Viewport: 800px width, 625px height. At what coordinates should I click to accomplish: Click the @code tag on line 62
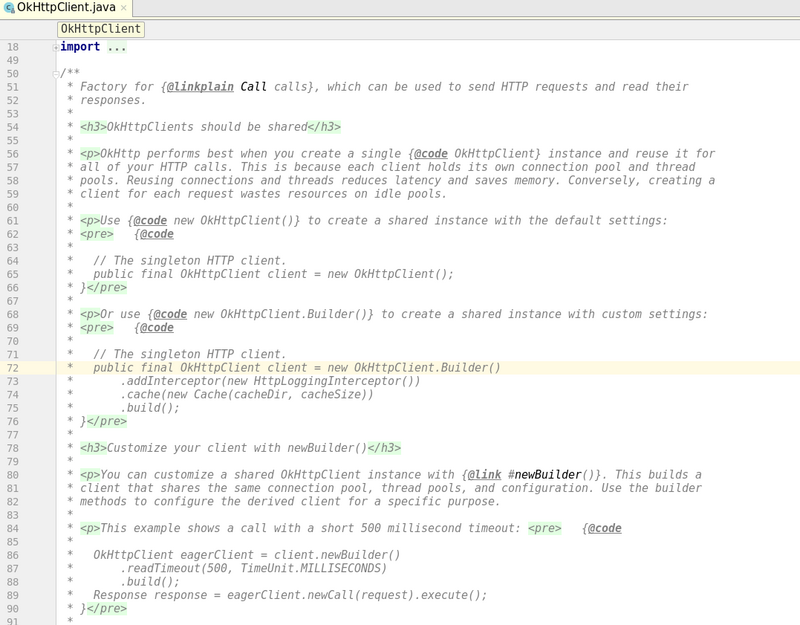click(x=157, y=234)
